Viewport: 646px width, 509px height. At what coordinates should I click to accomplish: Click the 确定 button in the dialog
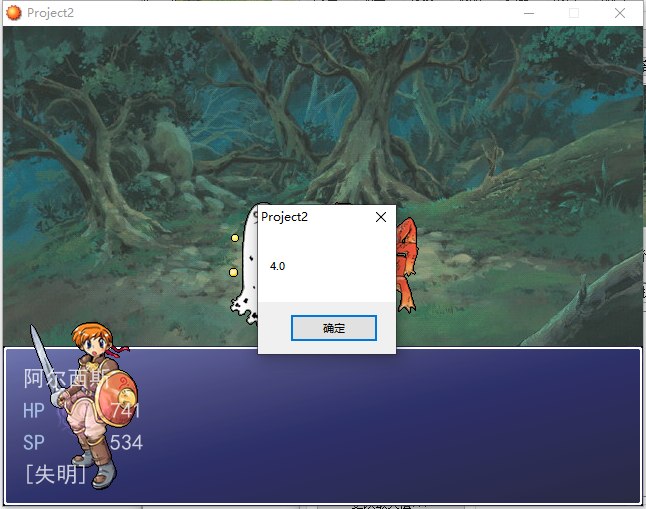[x=334, y=328]
